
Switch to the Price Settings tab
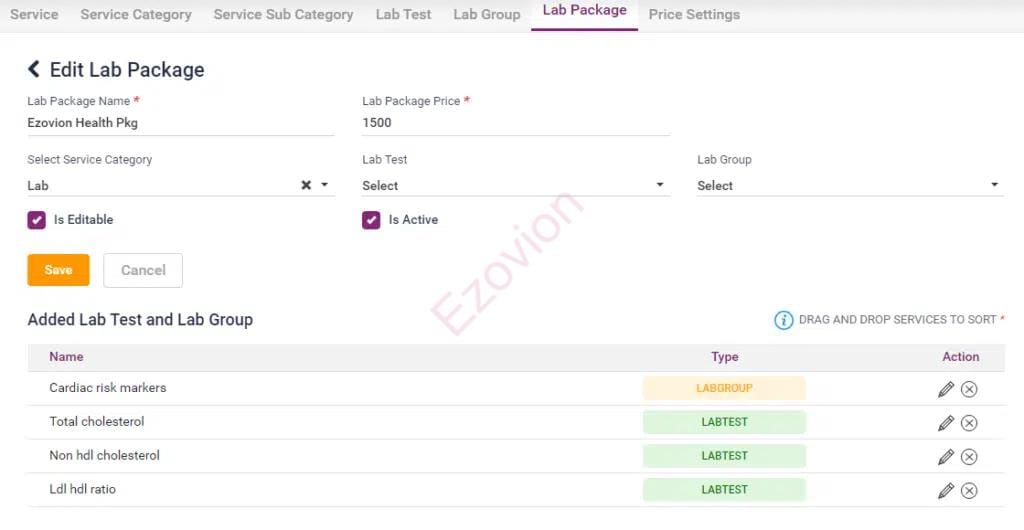(x=694, y=15)
